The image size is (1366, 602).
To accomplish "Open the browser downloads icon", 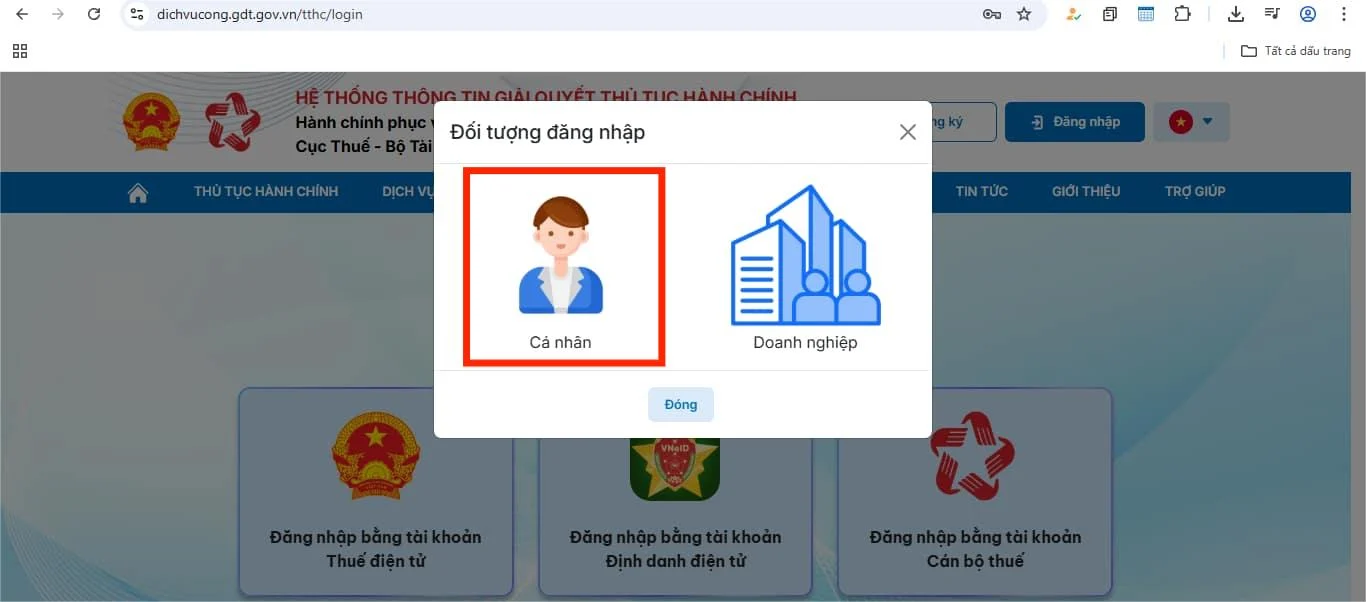I will point(1236,14).
